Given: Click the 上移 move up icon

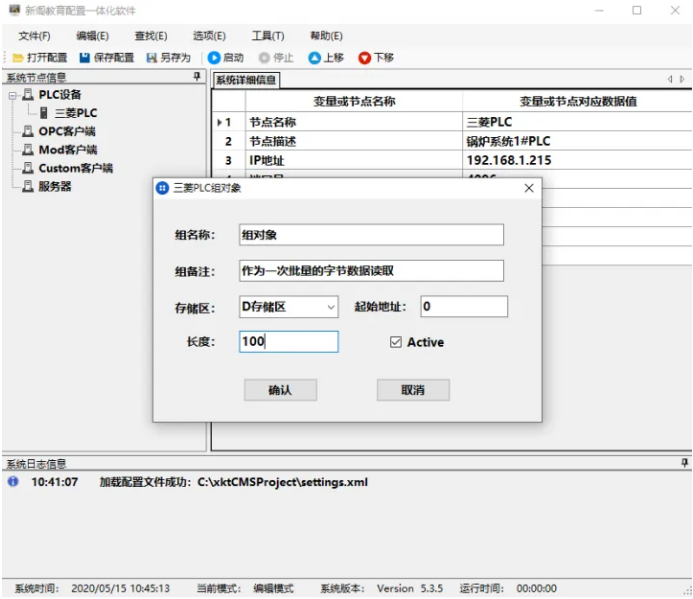Looking at the screenshot, I should point(315,58).
